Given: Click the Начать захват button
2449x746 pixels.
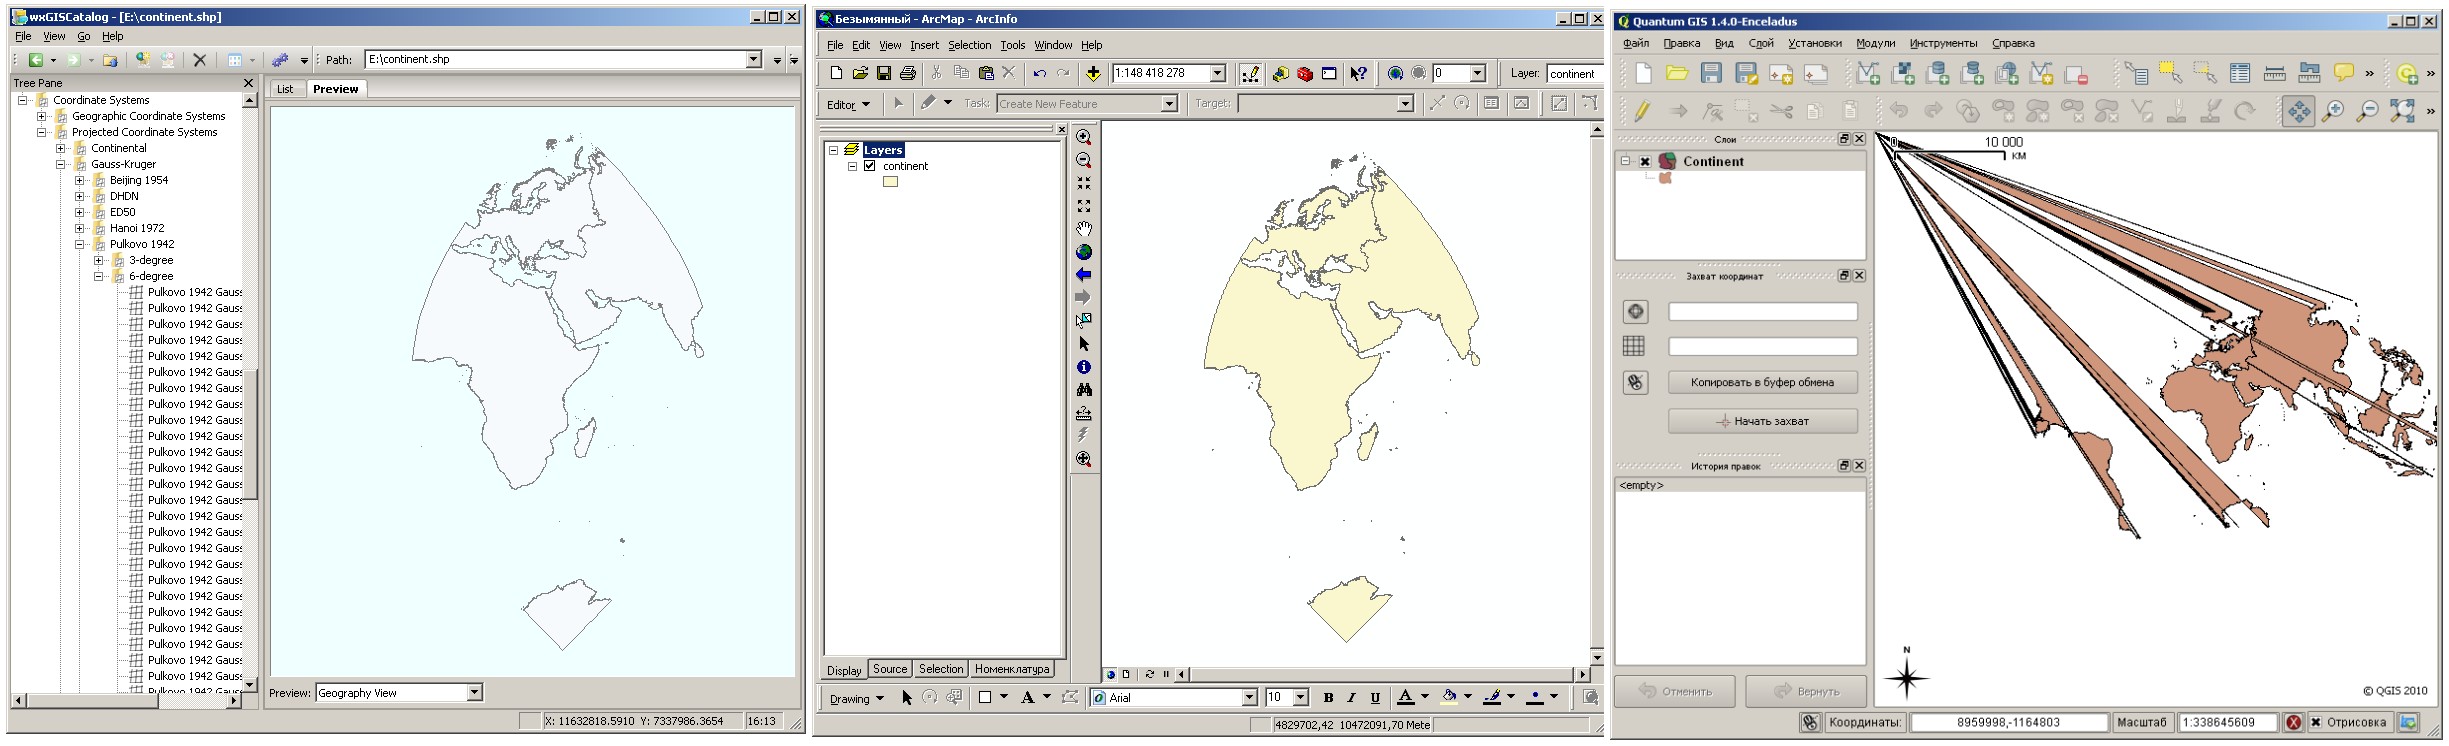Looking at the screenshot, I should [1762, 421].
